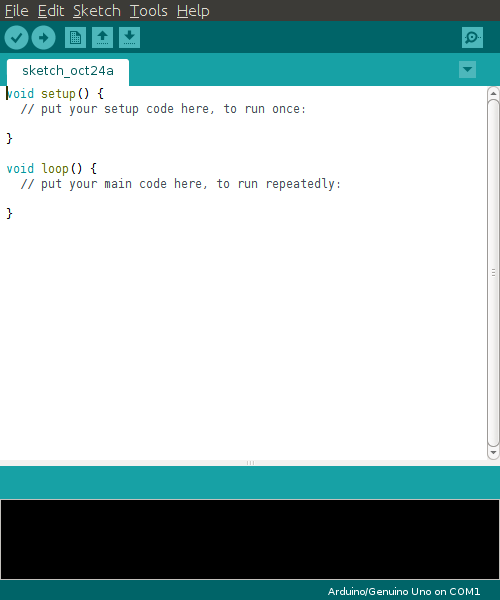500x600 pixels.
Task: Create a new sketch with the New icon
Action: pos(75,38)
